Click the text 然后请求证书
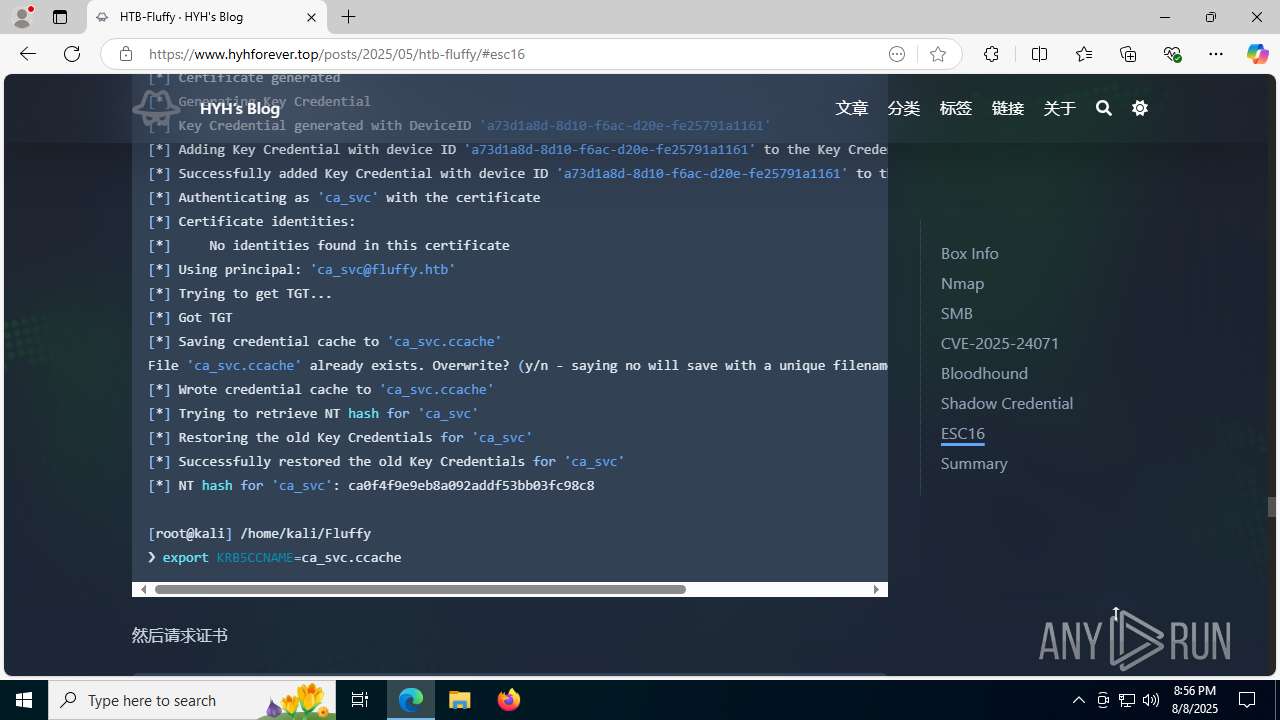This screenshot has width=1280, height=720. point(180,635)
